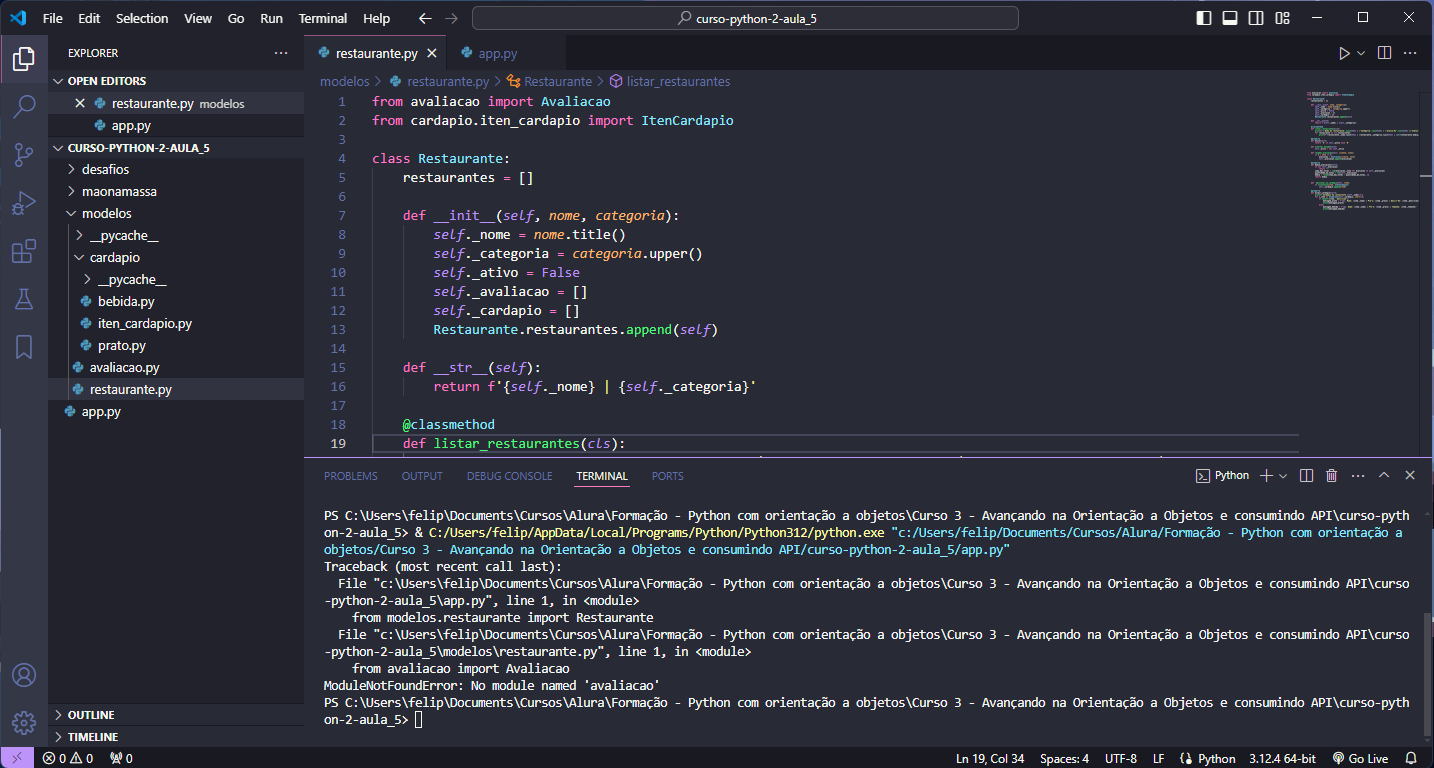Open the Terminal menu
The width and height of the screenshot is (1434, 768).
323,18
